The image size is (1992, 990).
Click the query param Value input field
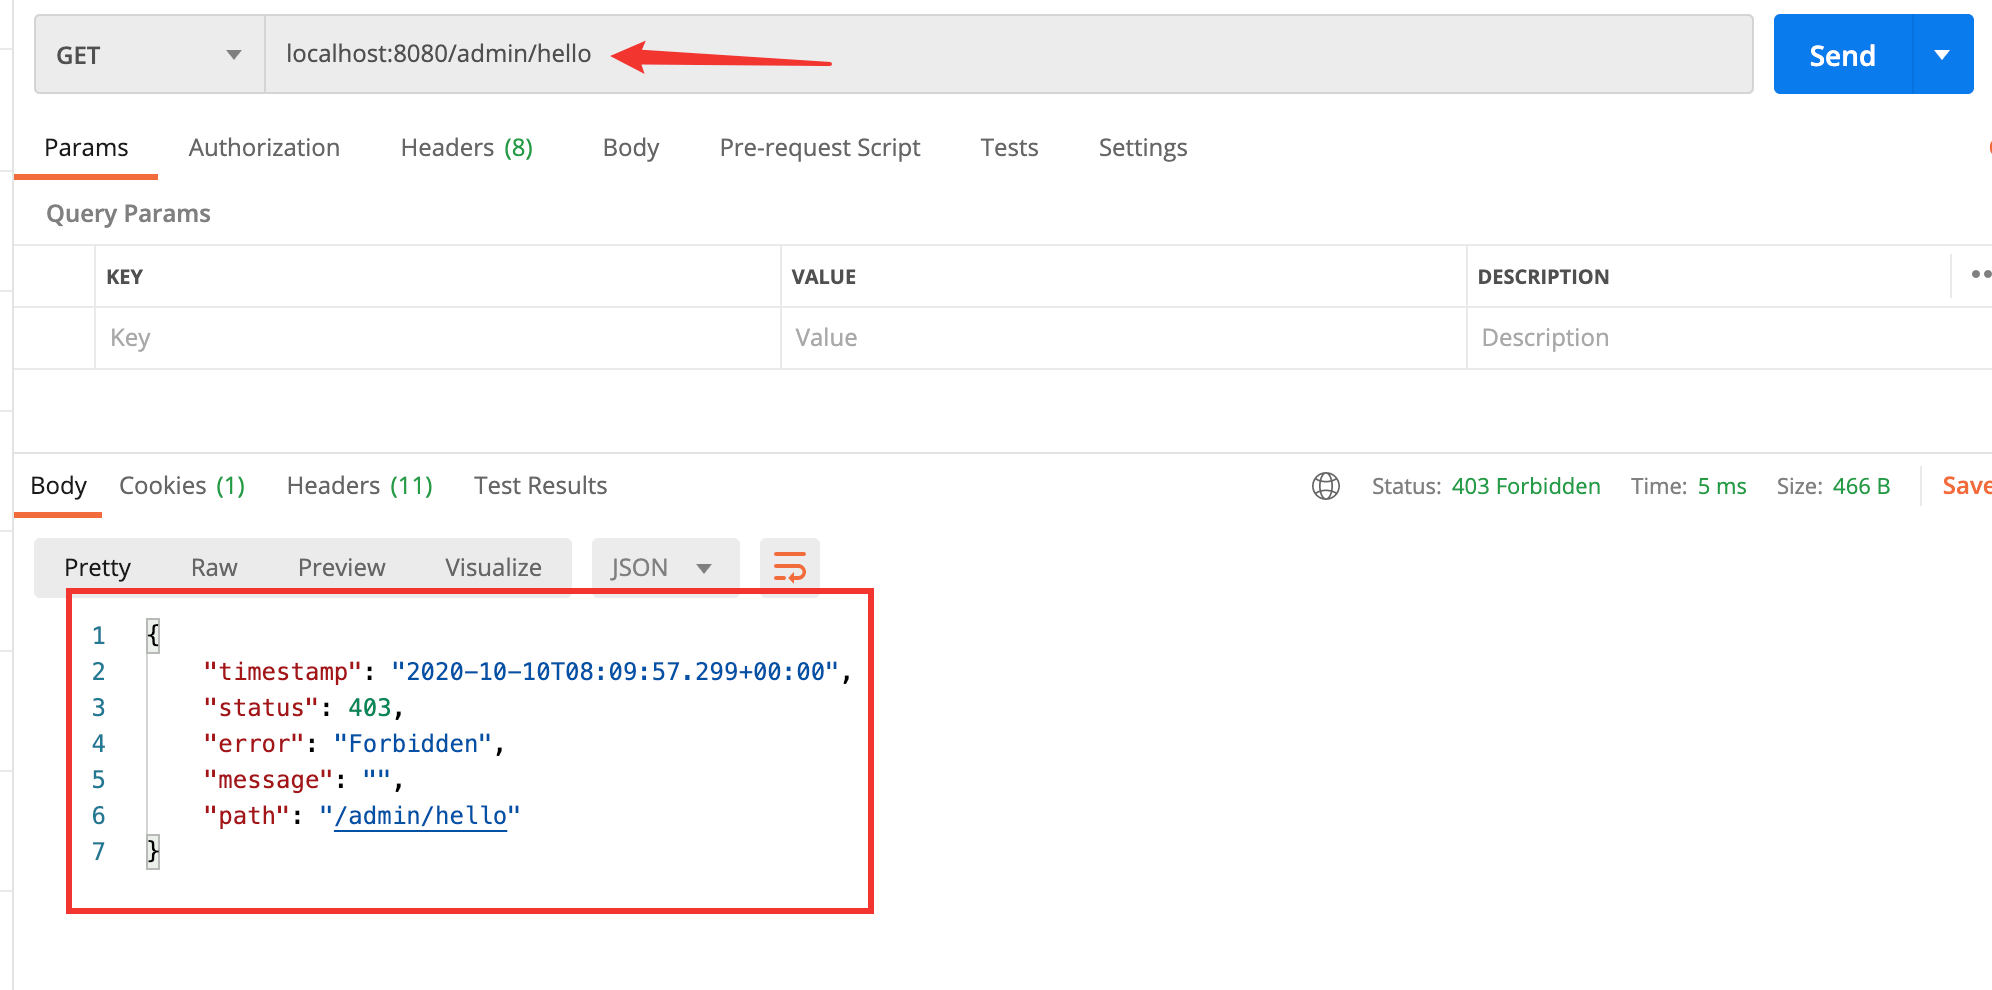[1124, 338]
